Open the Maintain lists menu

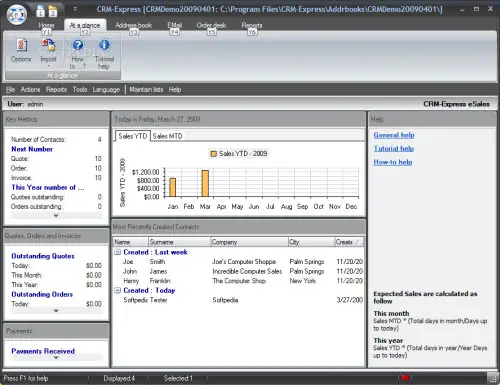pos(146,89)
